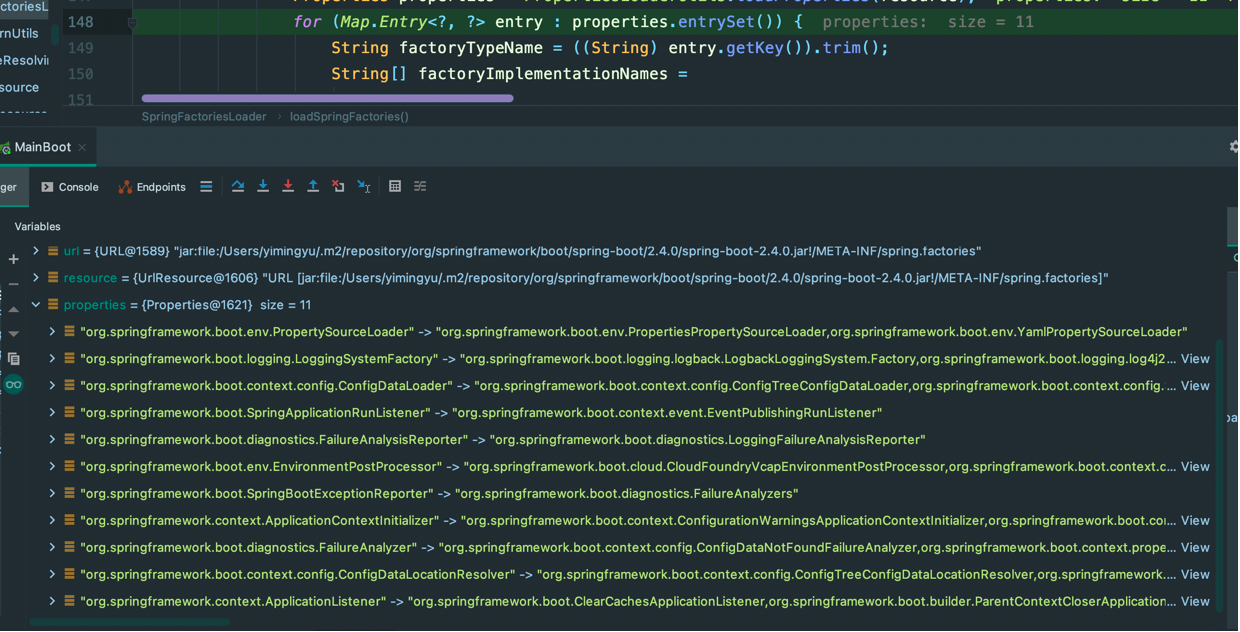Click the Drop Frame icon
This screenshot has height=632, width=1240.
click(x=338, y=187)
